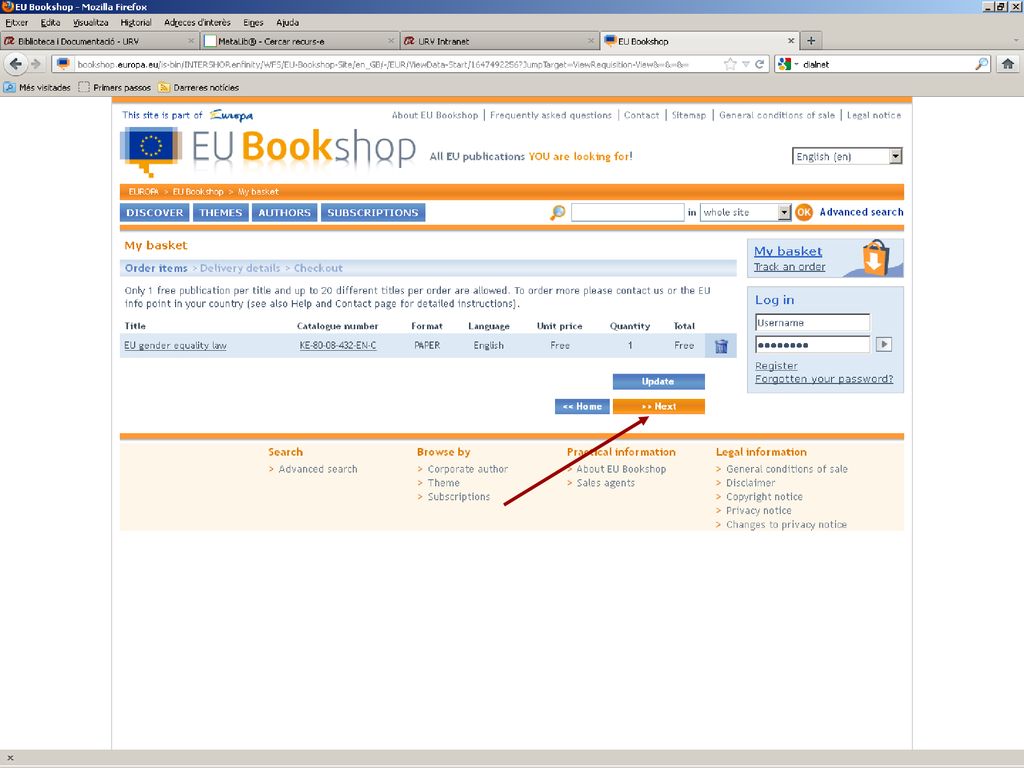
Task: Click the SUBSCRIPTIONS navigation button
Action: (x=373, y=212)
